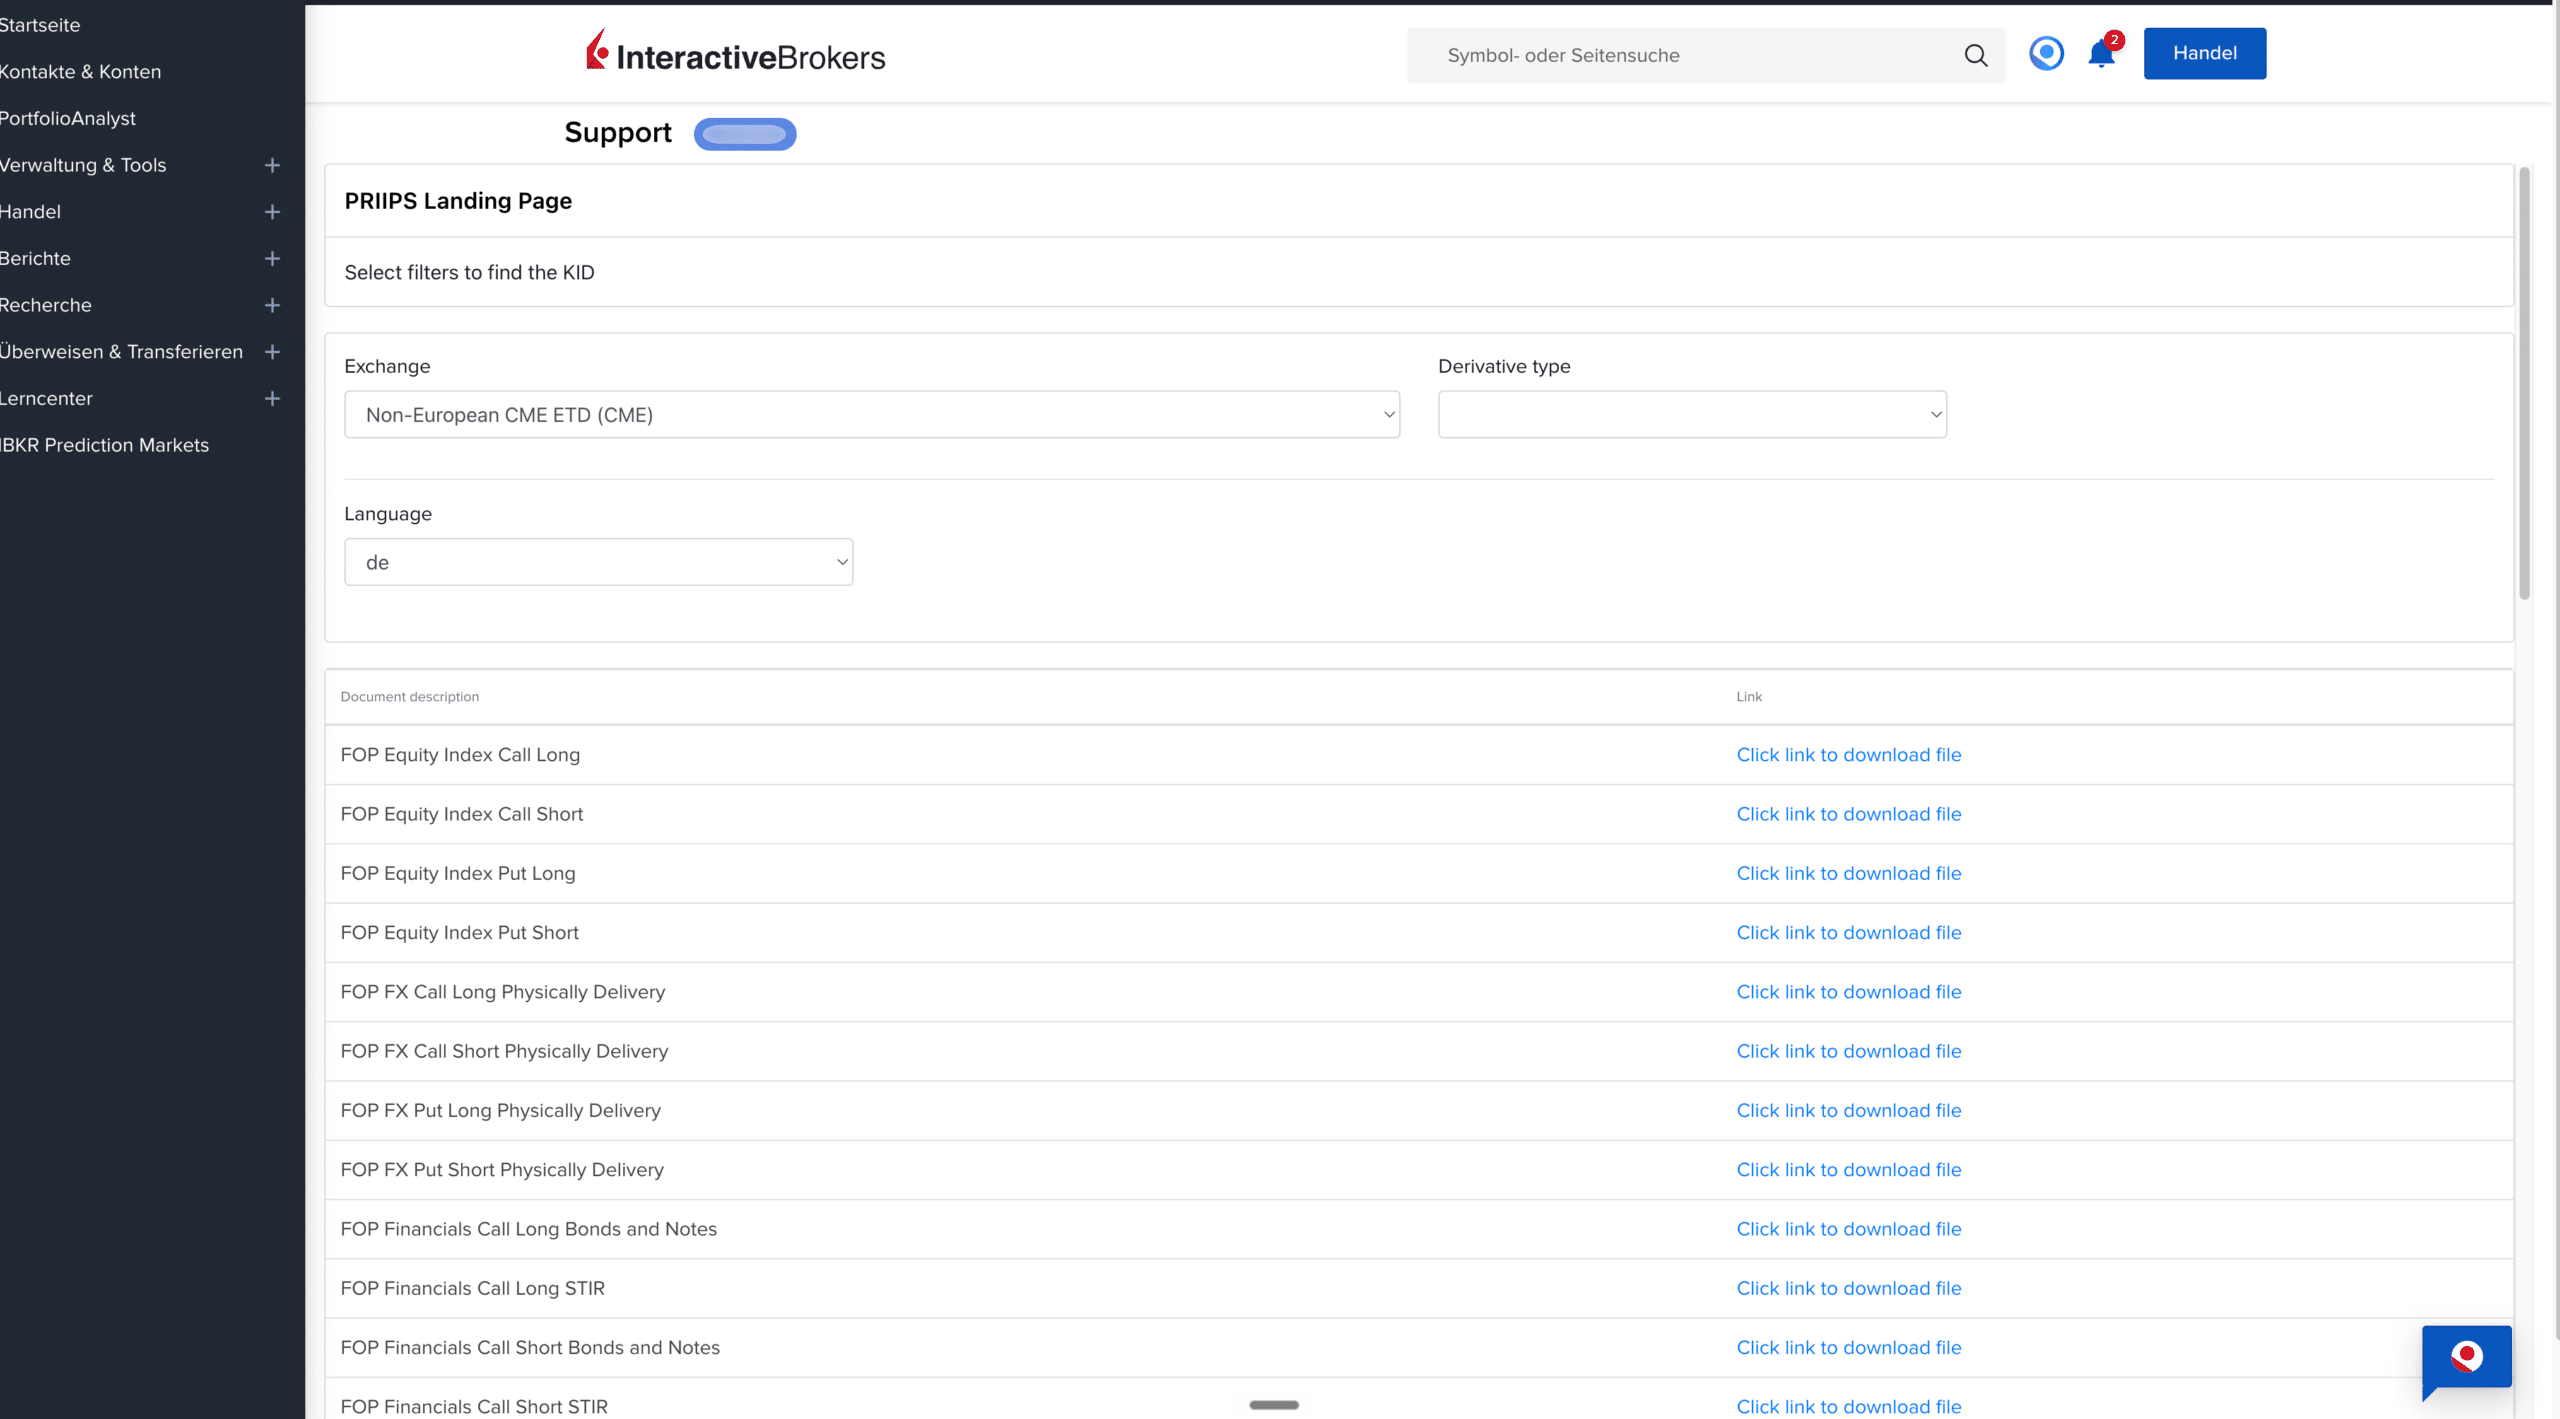Open the blue circular account icon

tap(2046, 53)
